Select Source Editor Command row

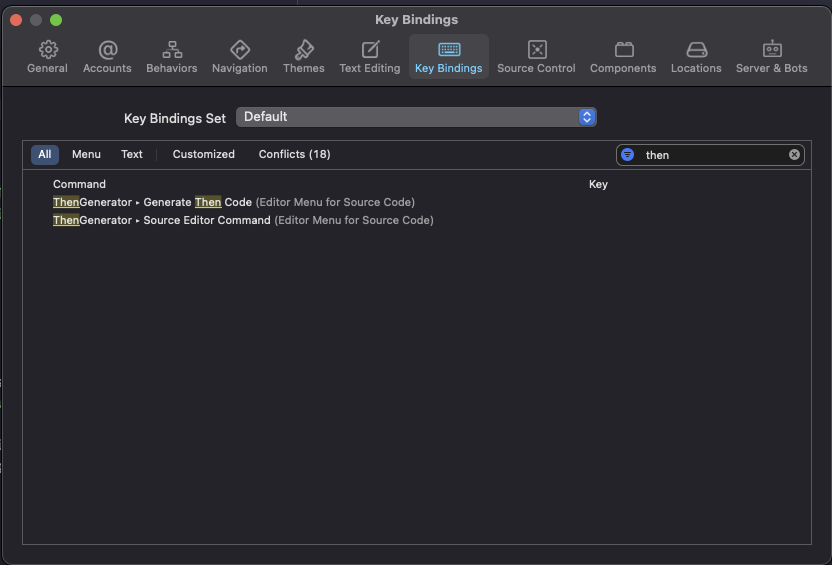coord(417,220)
